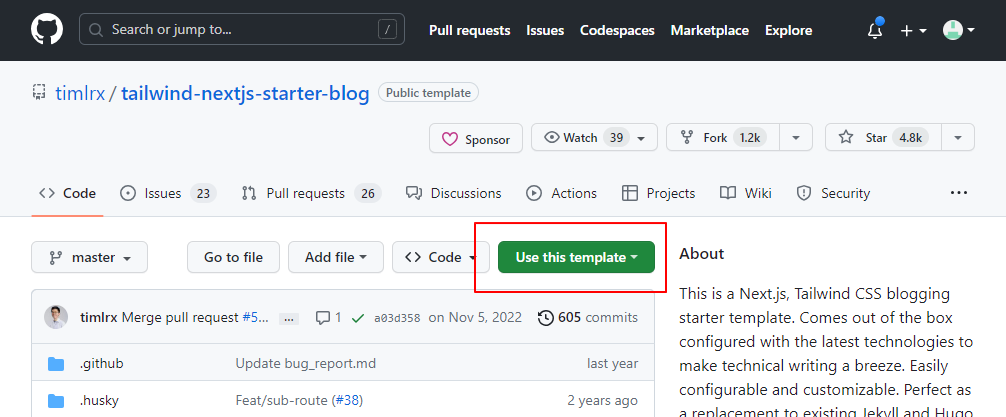Click the .husky folder icon
The image size is (1006, 417).
[56, 401]
